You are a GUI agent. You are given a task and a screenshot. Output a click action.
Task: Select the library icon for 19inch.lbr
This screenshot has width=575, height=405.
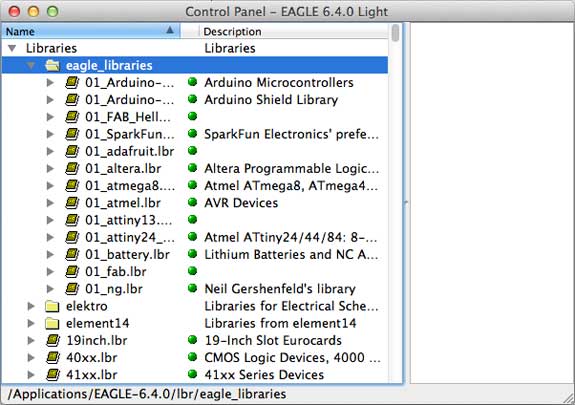(53, 340)
